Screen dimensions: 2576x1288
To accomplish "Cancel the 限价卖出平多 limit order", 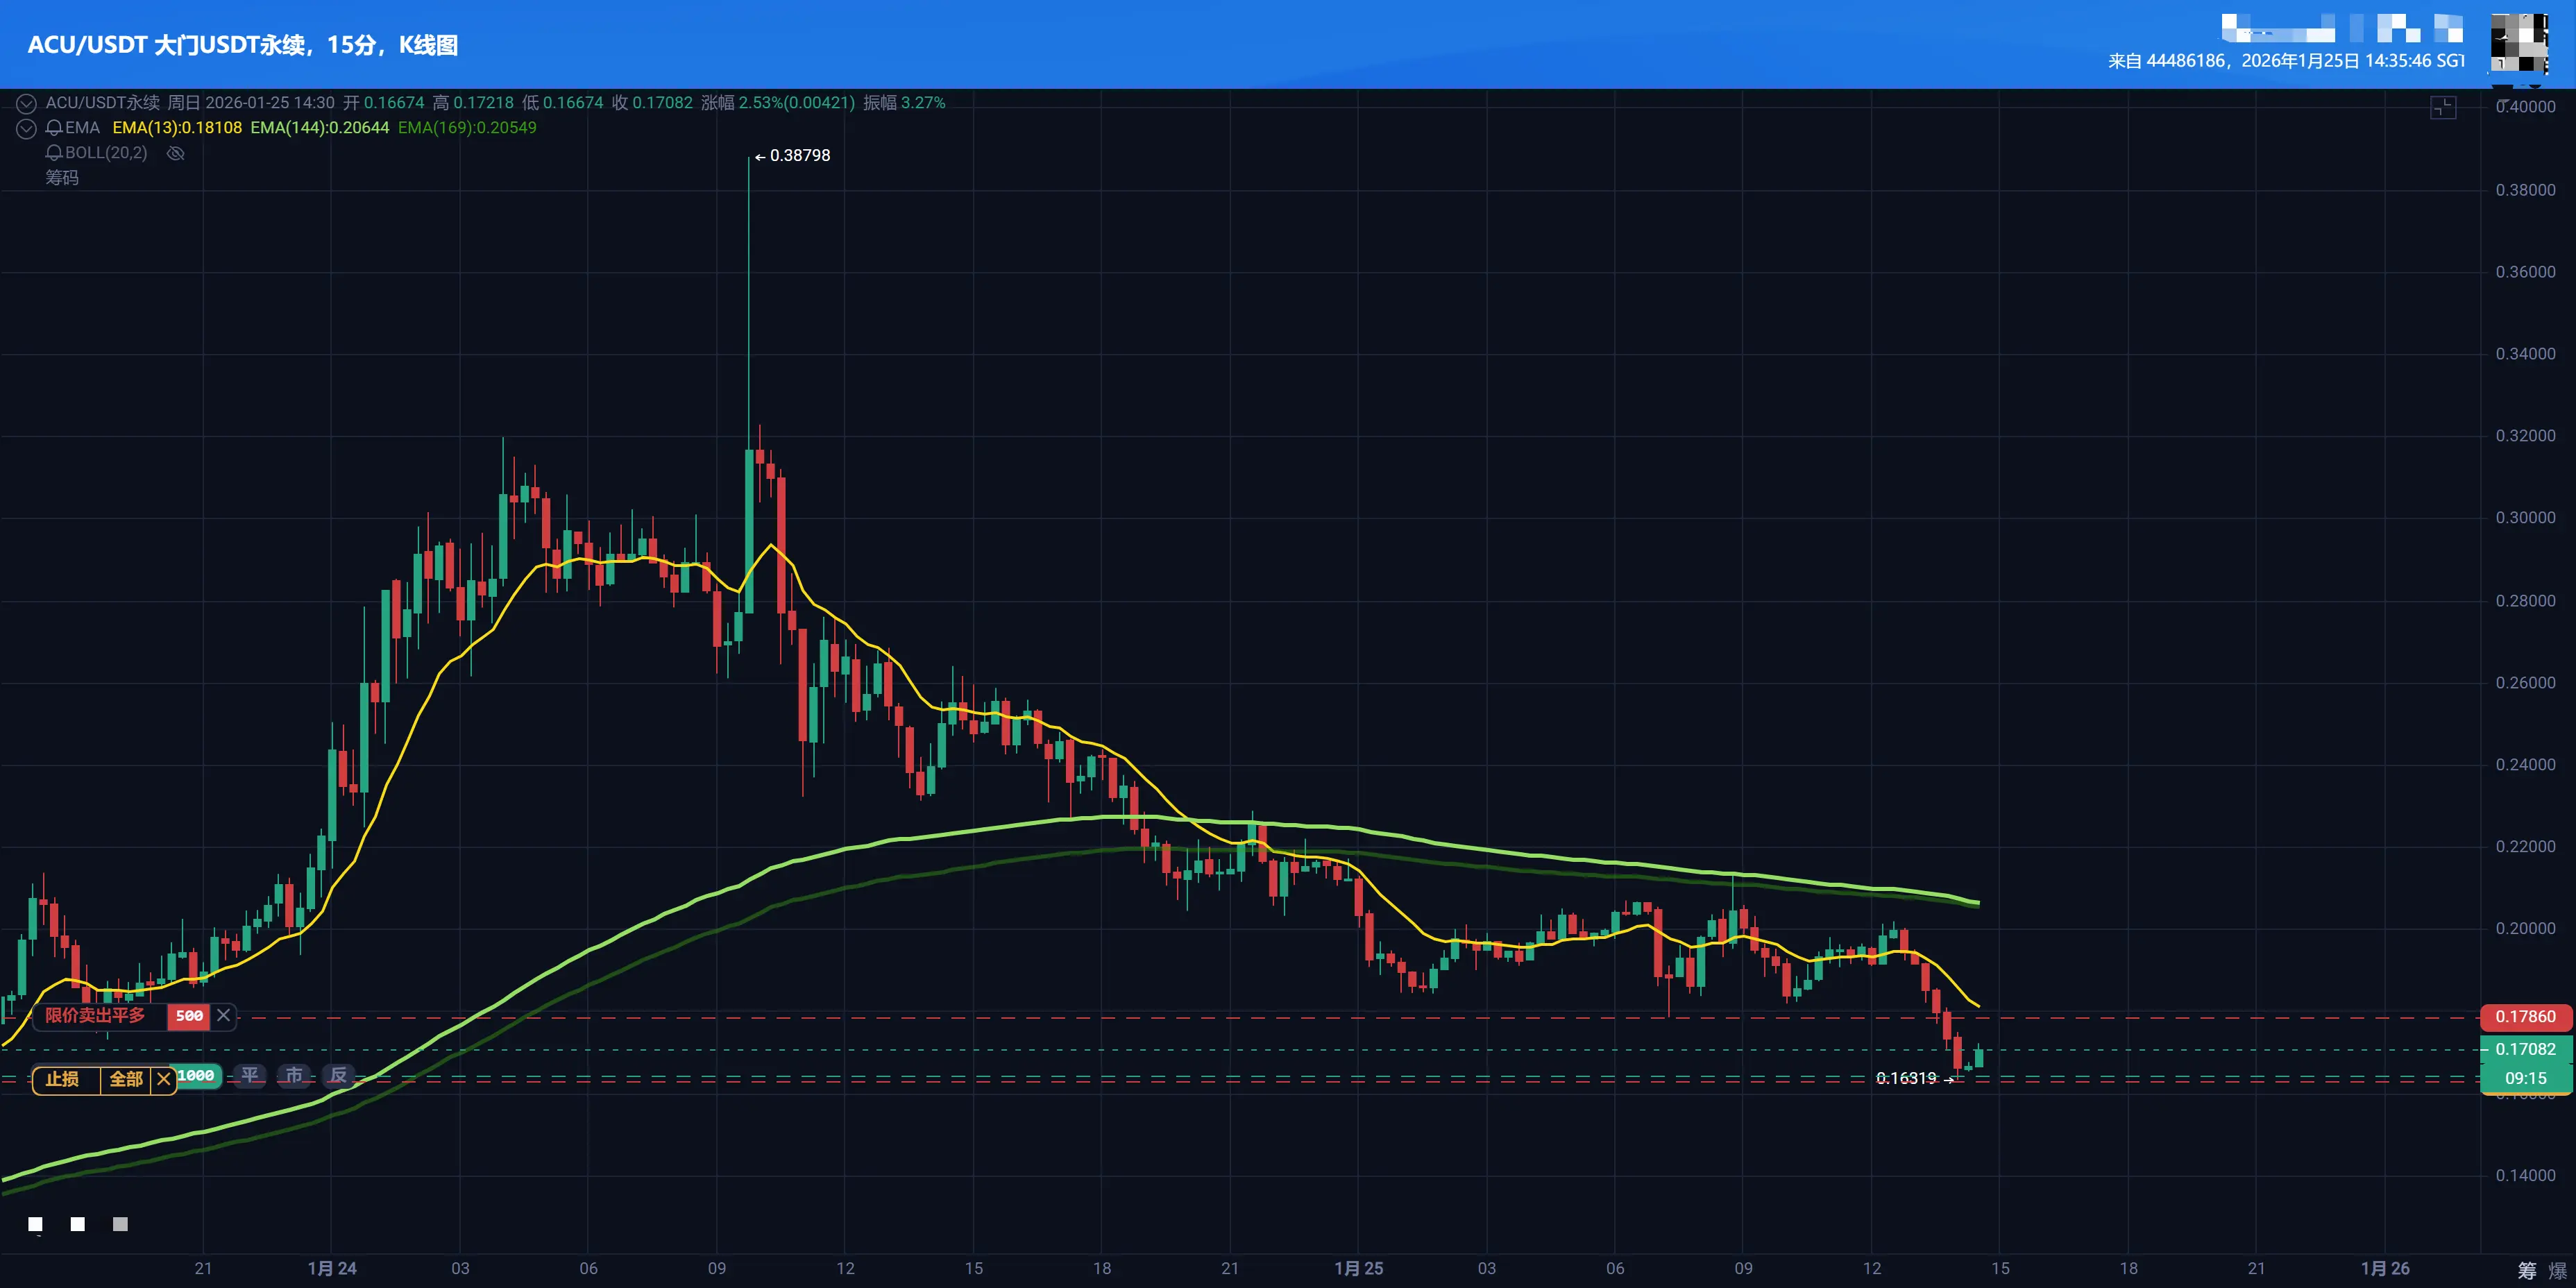I will pyautogui.click(x=224, y=1016).
